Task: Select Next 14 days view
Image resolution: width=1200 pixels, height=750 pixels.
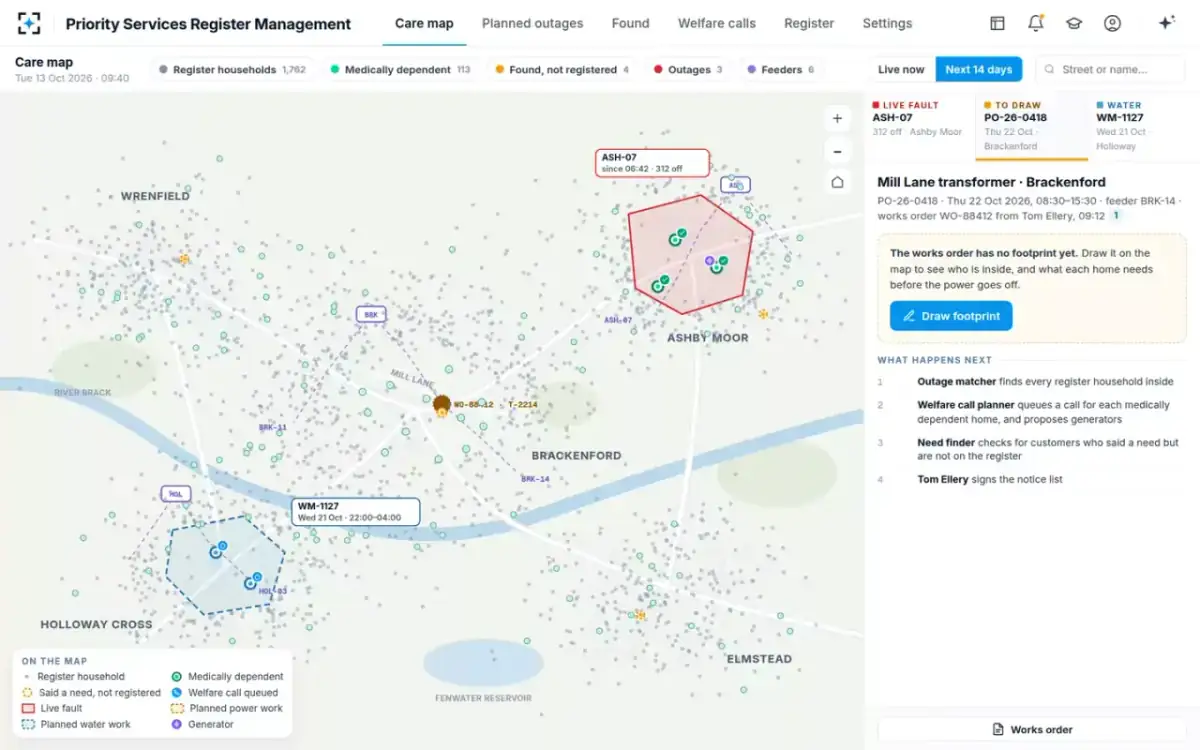Action: pyautogui.click(x=978, y=70)
